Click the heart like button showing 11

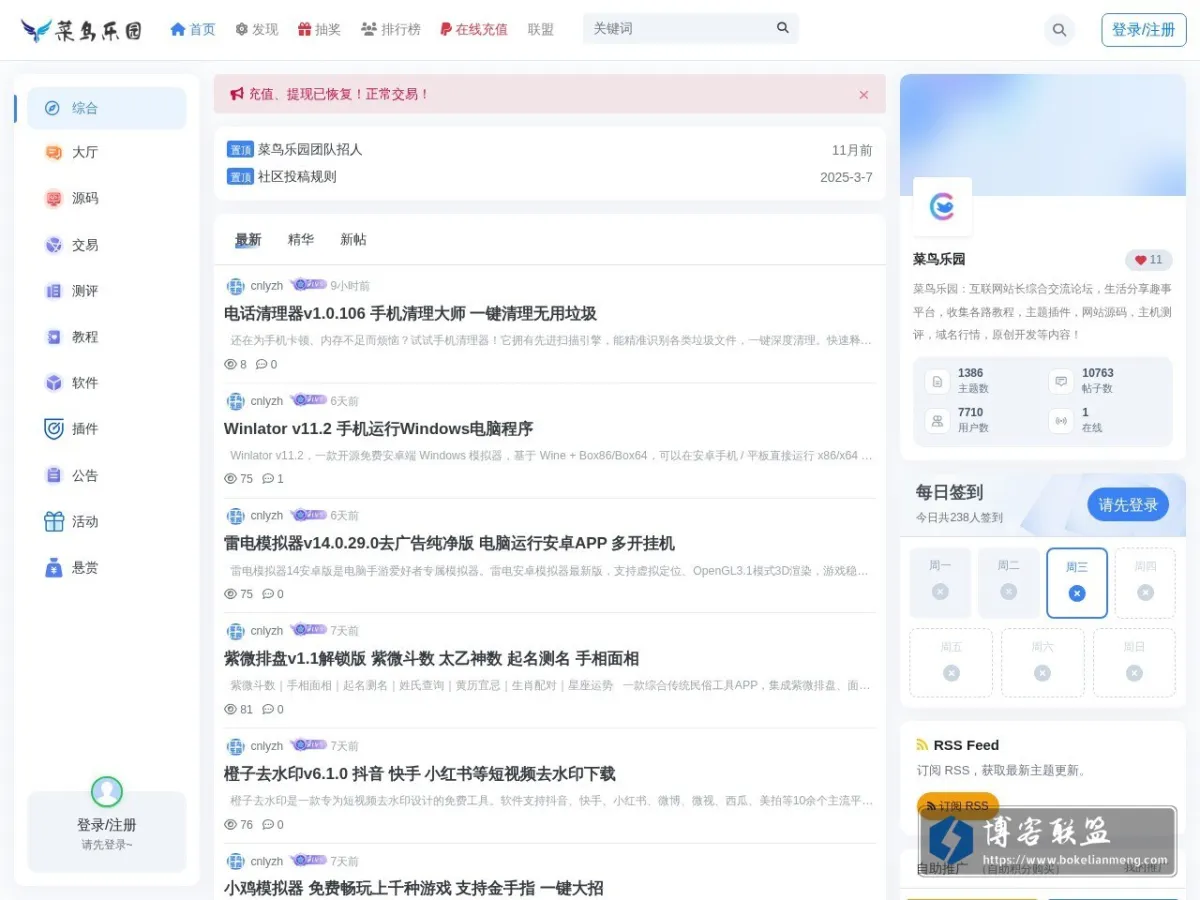coord(1149,260)
